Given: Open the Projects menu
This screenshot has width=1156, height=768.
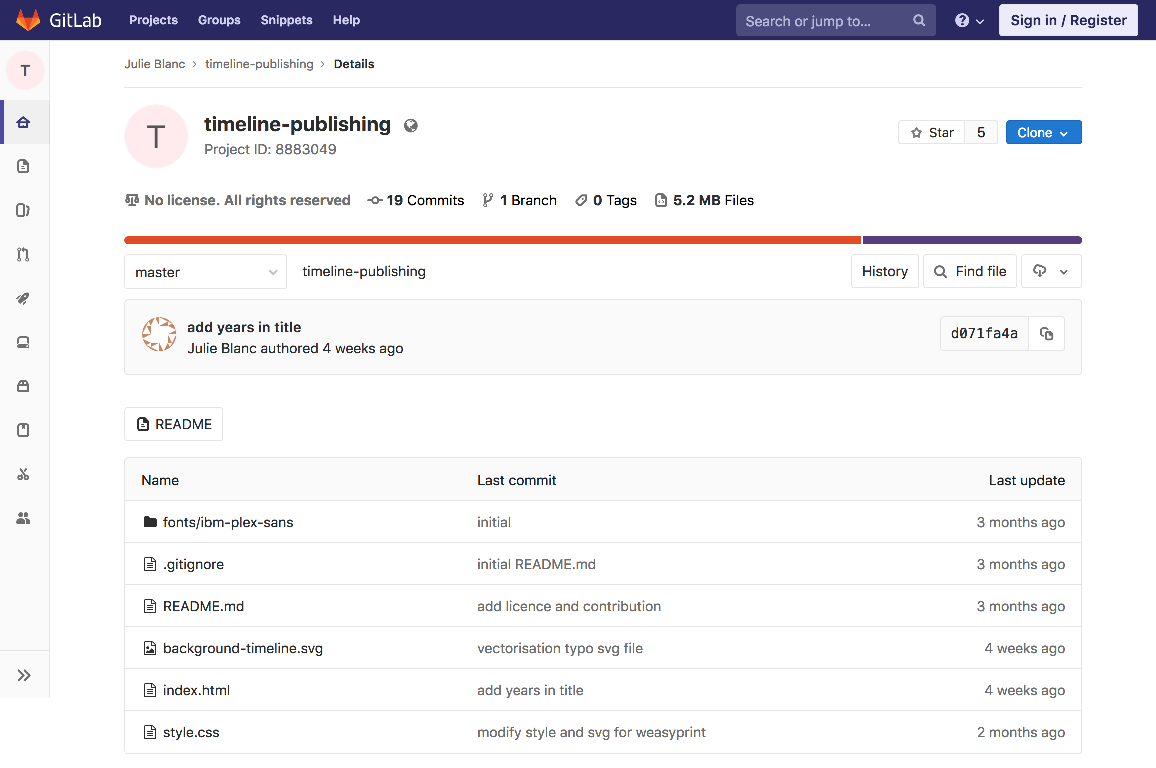Looking at the screenshot, I should (x=153, y=20).
